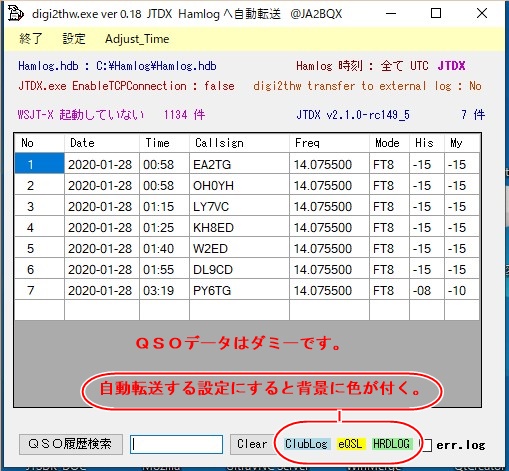Select callsign OH0YH

pyautogui.click(x=239, y=185)
